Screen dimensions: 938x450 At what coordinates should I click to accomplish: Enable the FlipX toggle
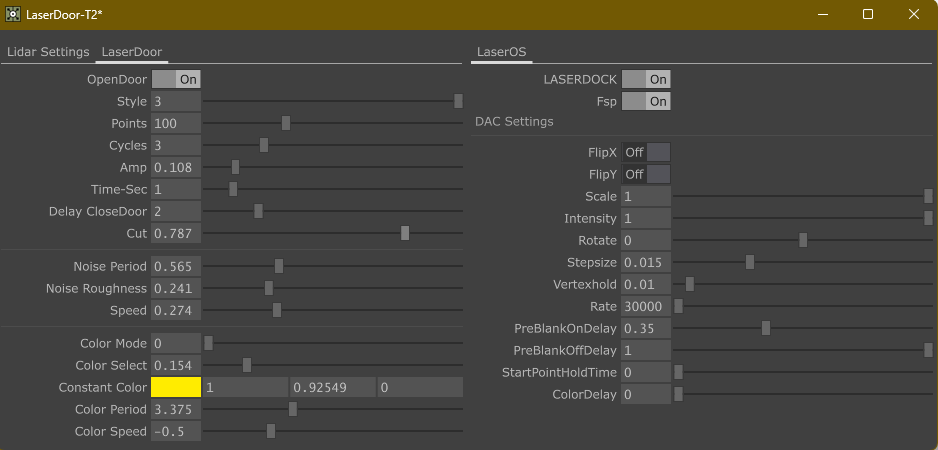coord(646,153)
